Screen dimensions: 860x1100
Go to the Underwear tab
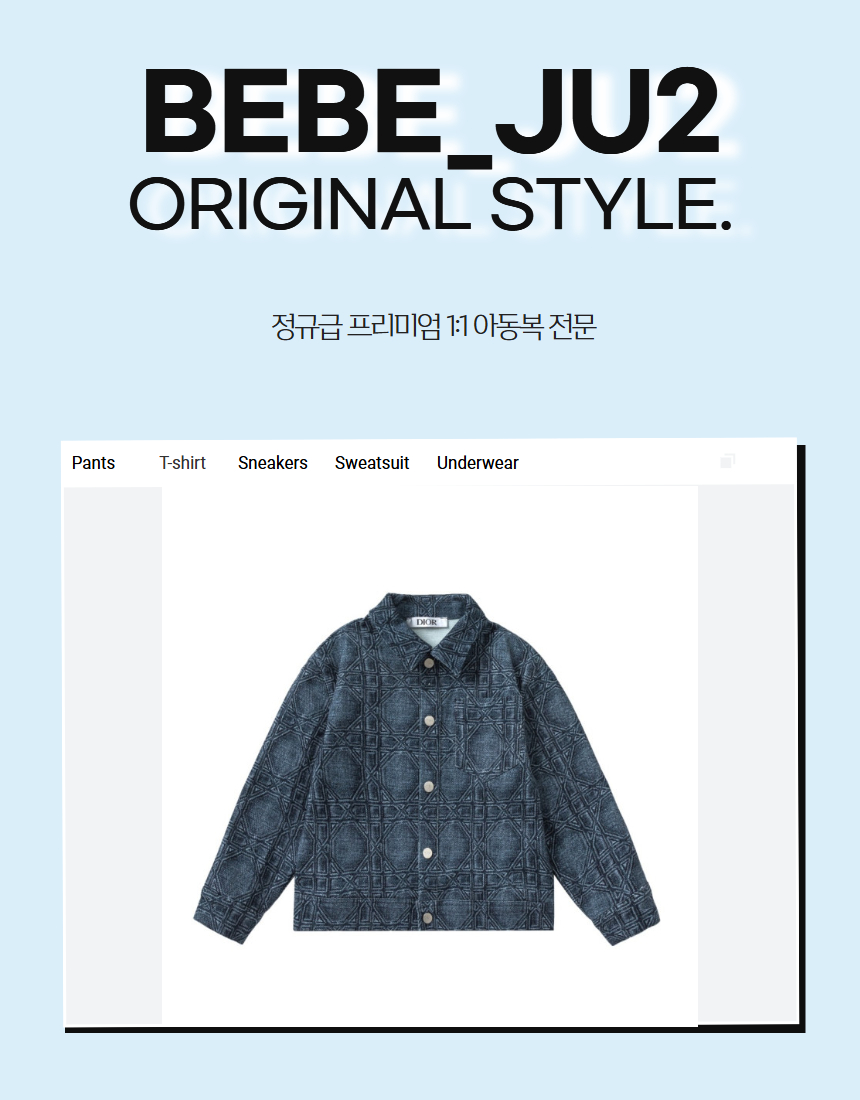click(478, 463)
